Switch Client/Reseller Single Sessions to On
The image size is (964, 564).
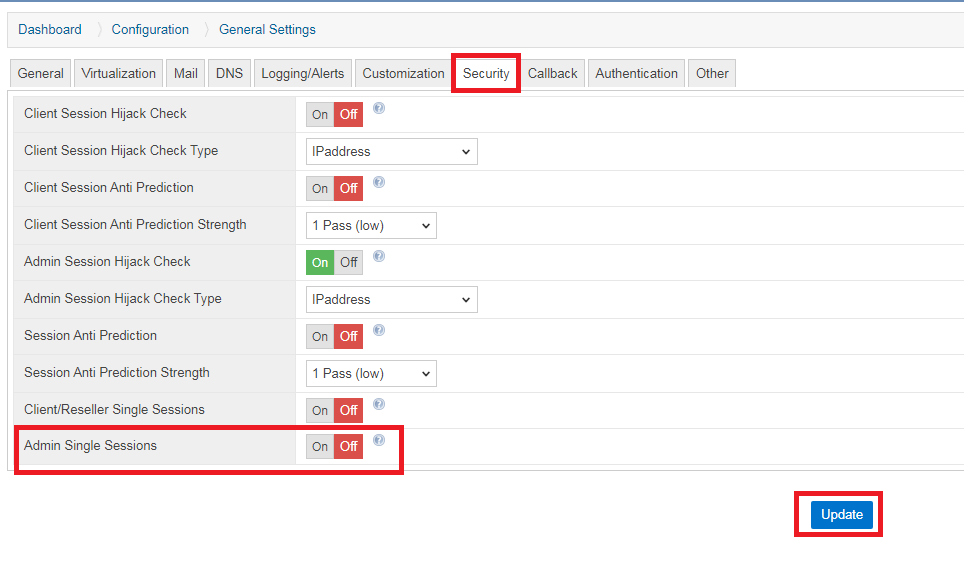point(320,410)
